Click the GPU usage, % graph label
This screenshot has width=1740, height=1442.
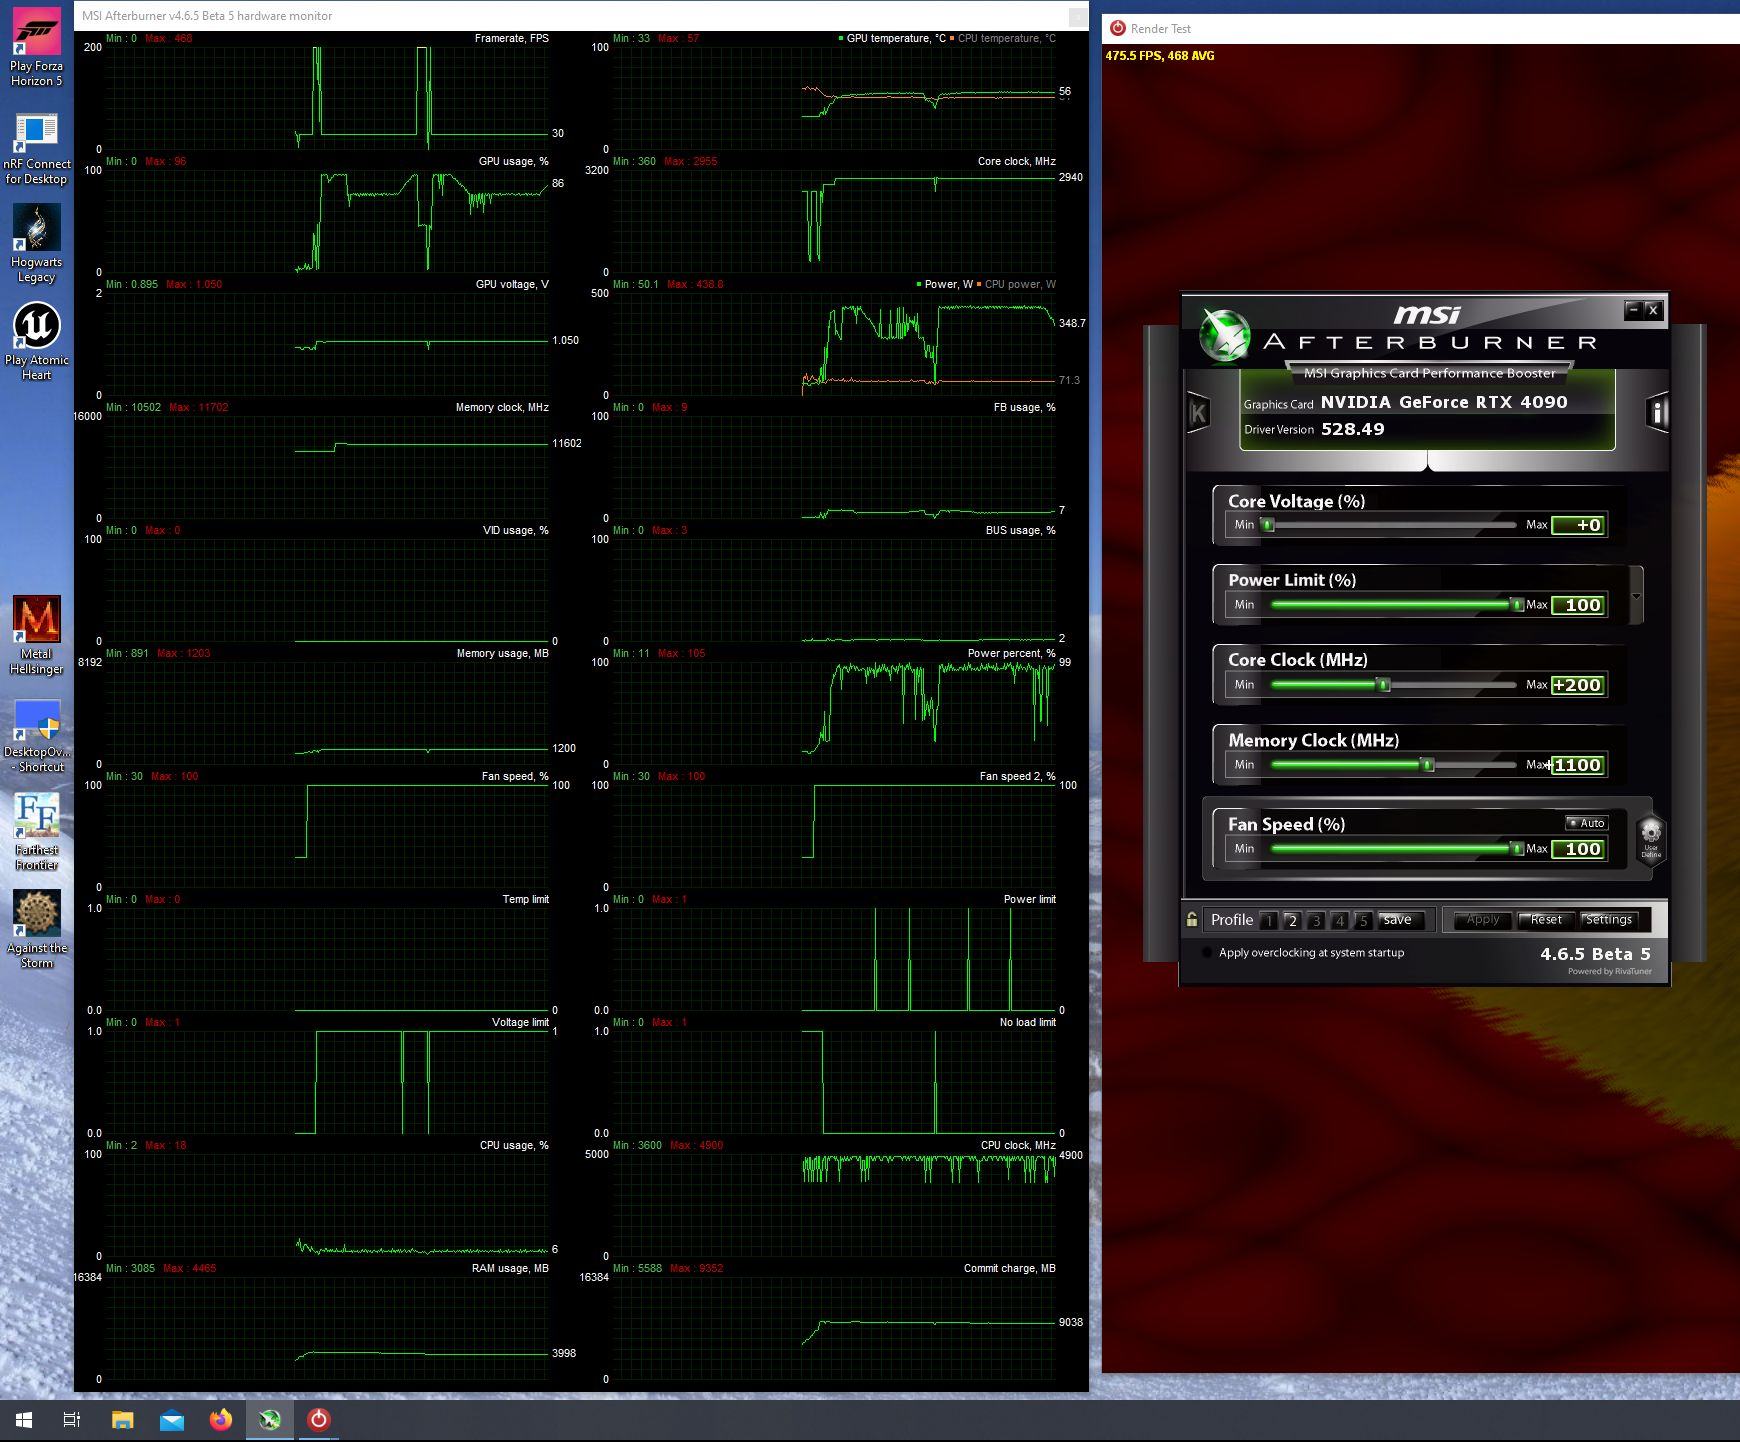[x=513, y=161]
